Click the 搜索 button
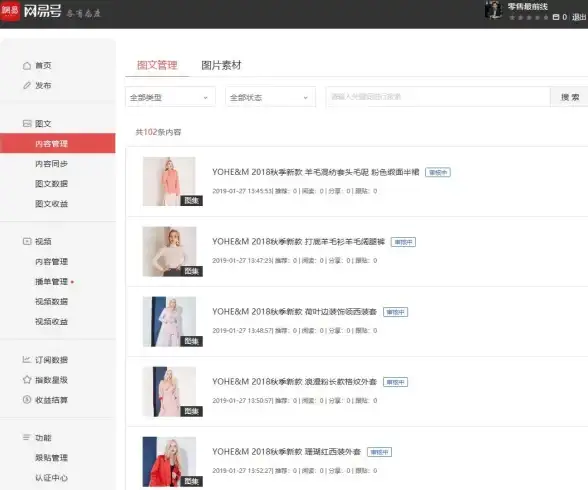This screenshot has height=490, width=588. coord(569,97)
